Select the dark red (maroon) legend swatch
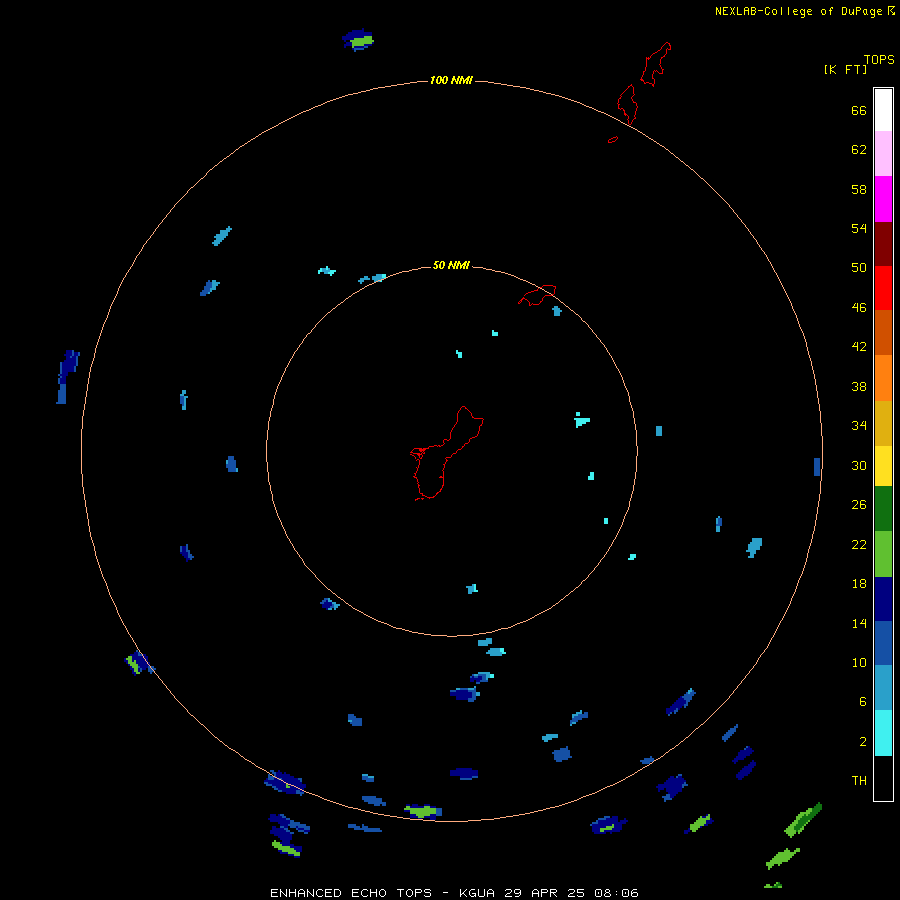 [x=883, y=244]
